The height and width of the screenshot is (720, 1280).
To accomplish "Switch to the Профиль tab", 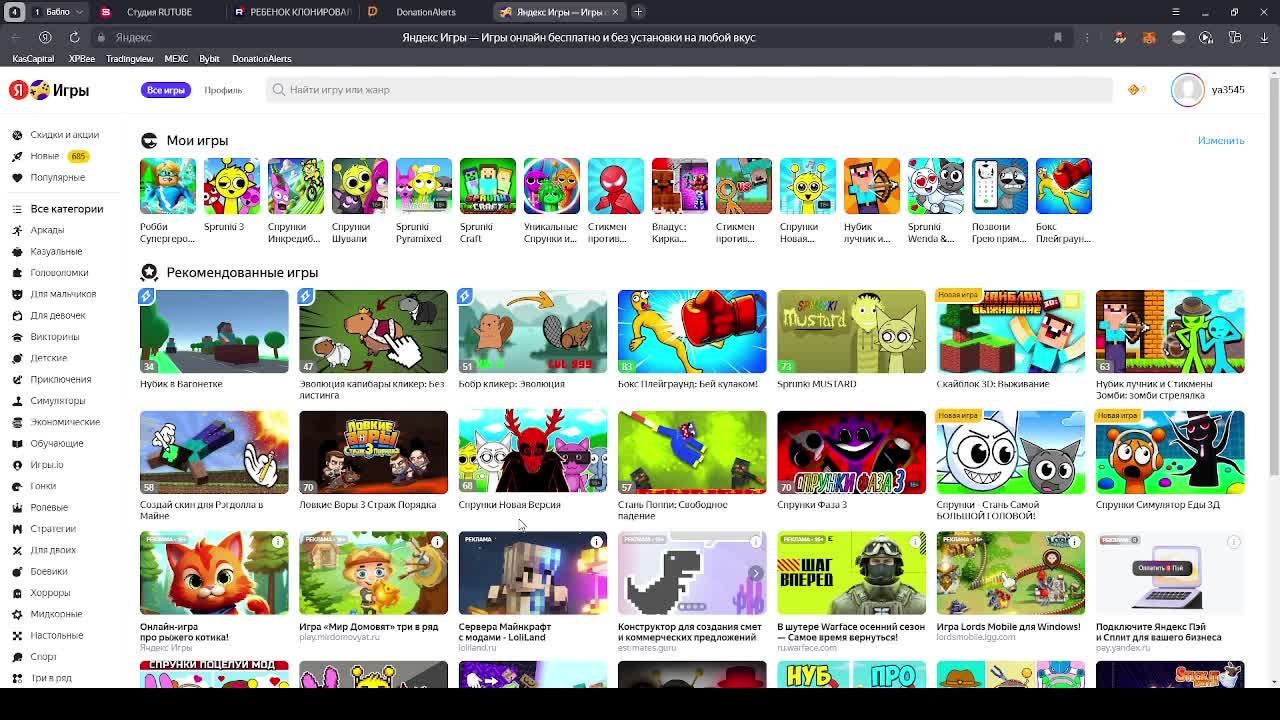I will point(223,90).
